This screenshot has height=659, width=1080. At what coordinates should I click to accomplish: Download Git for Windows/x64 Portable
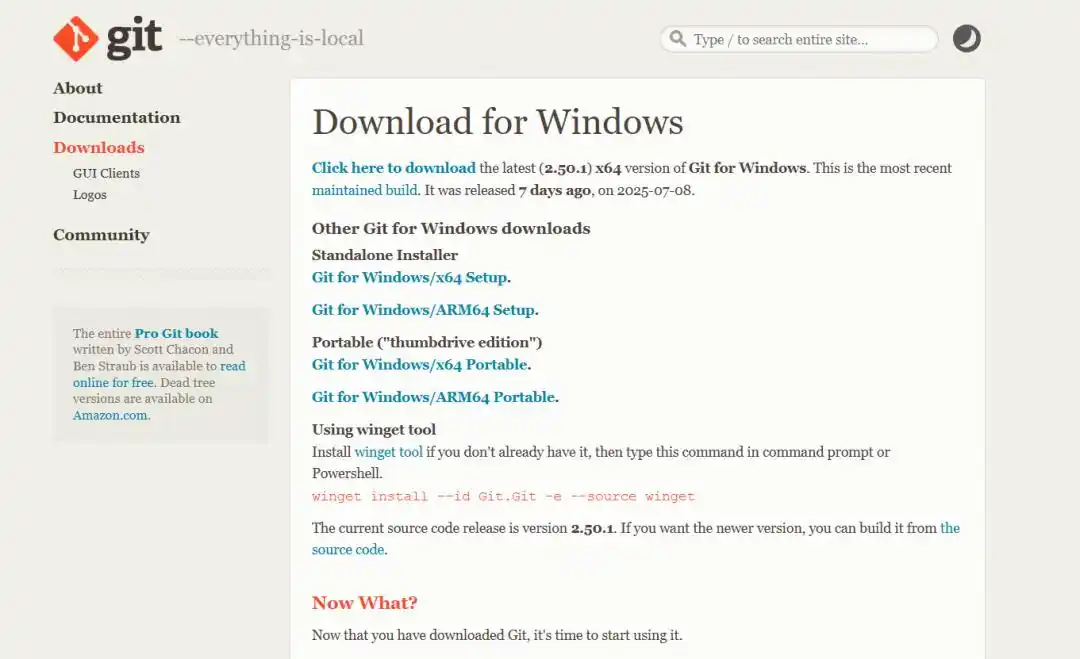point(419,364)
